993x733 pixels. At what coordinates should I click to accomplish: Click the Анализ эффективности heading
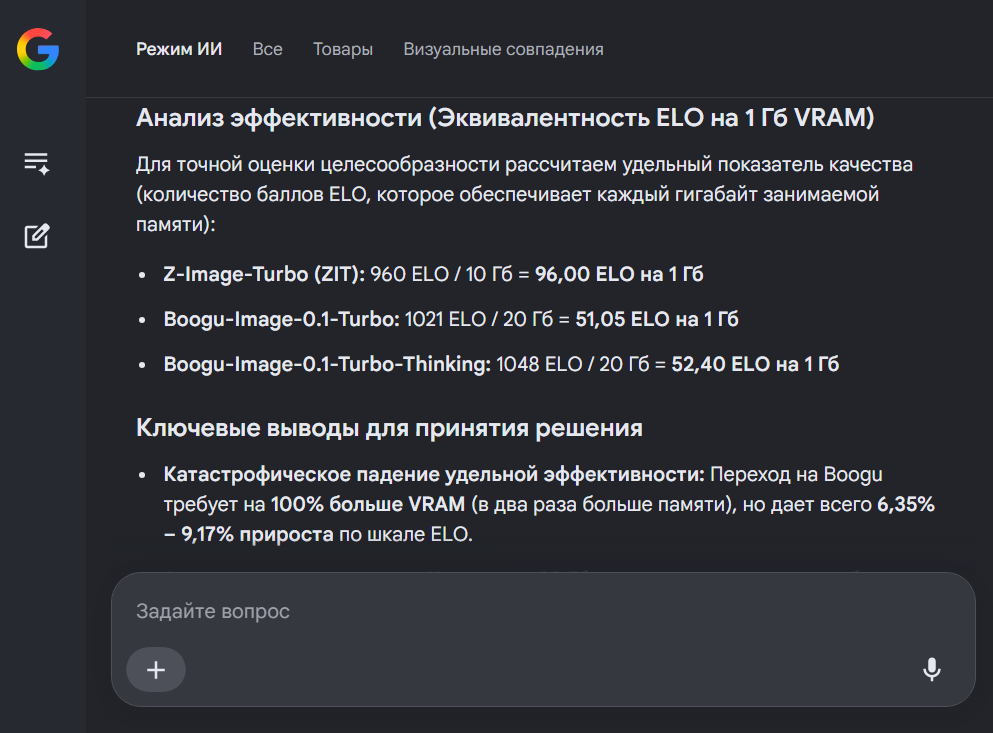click(505, 118)
